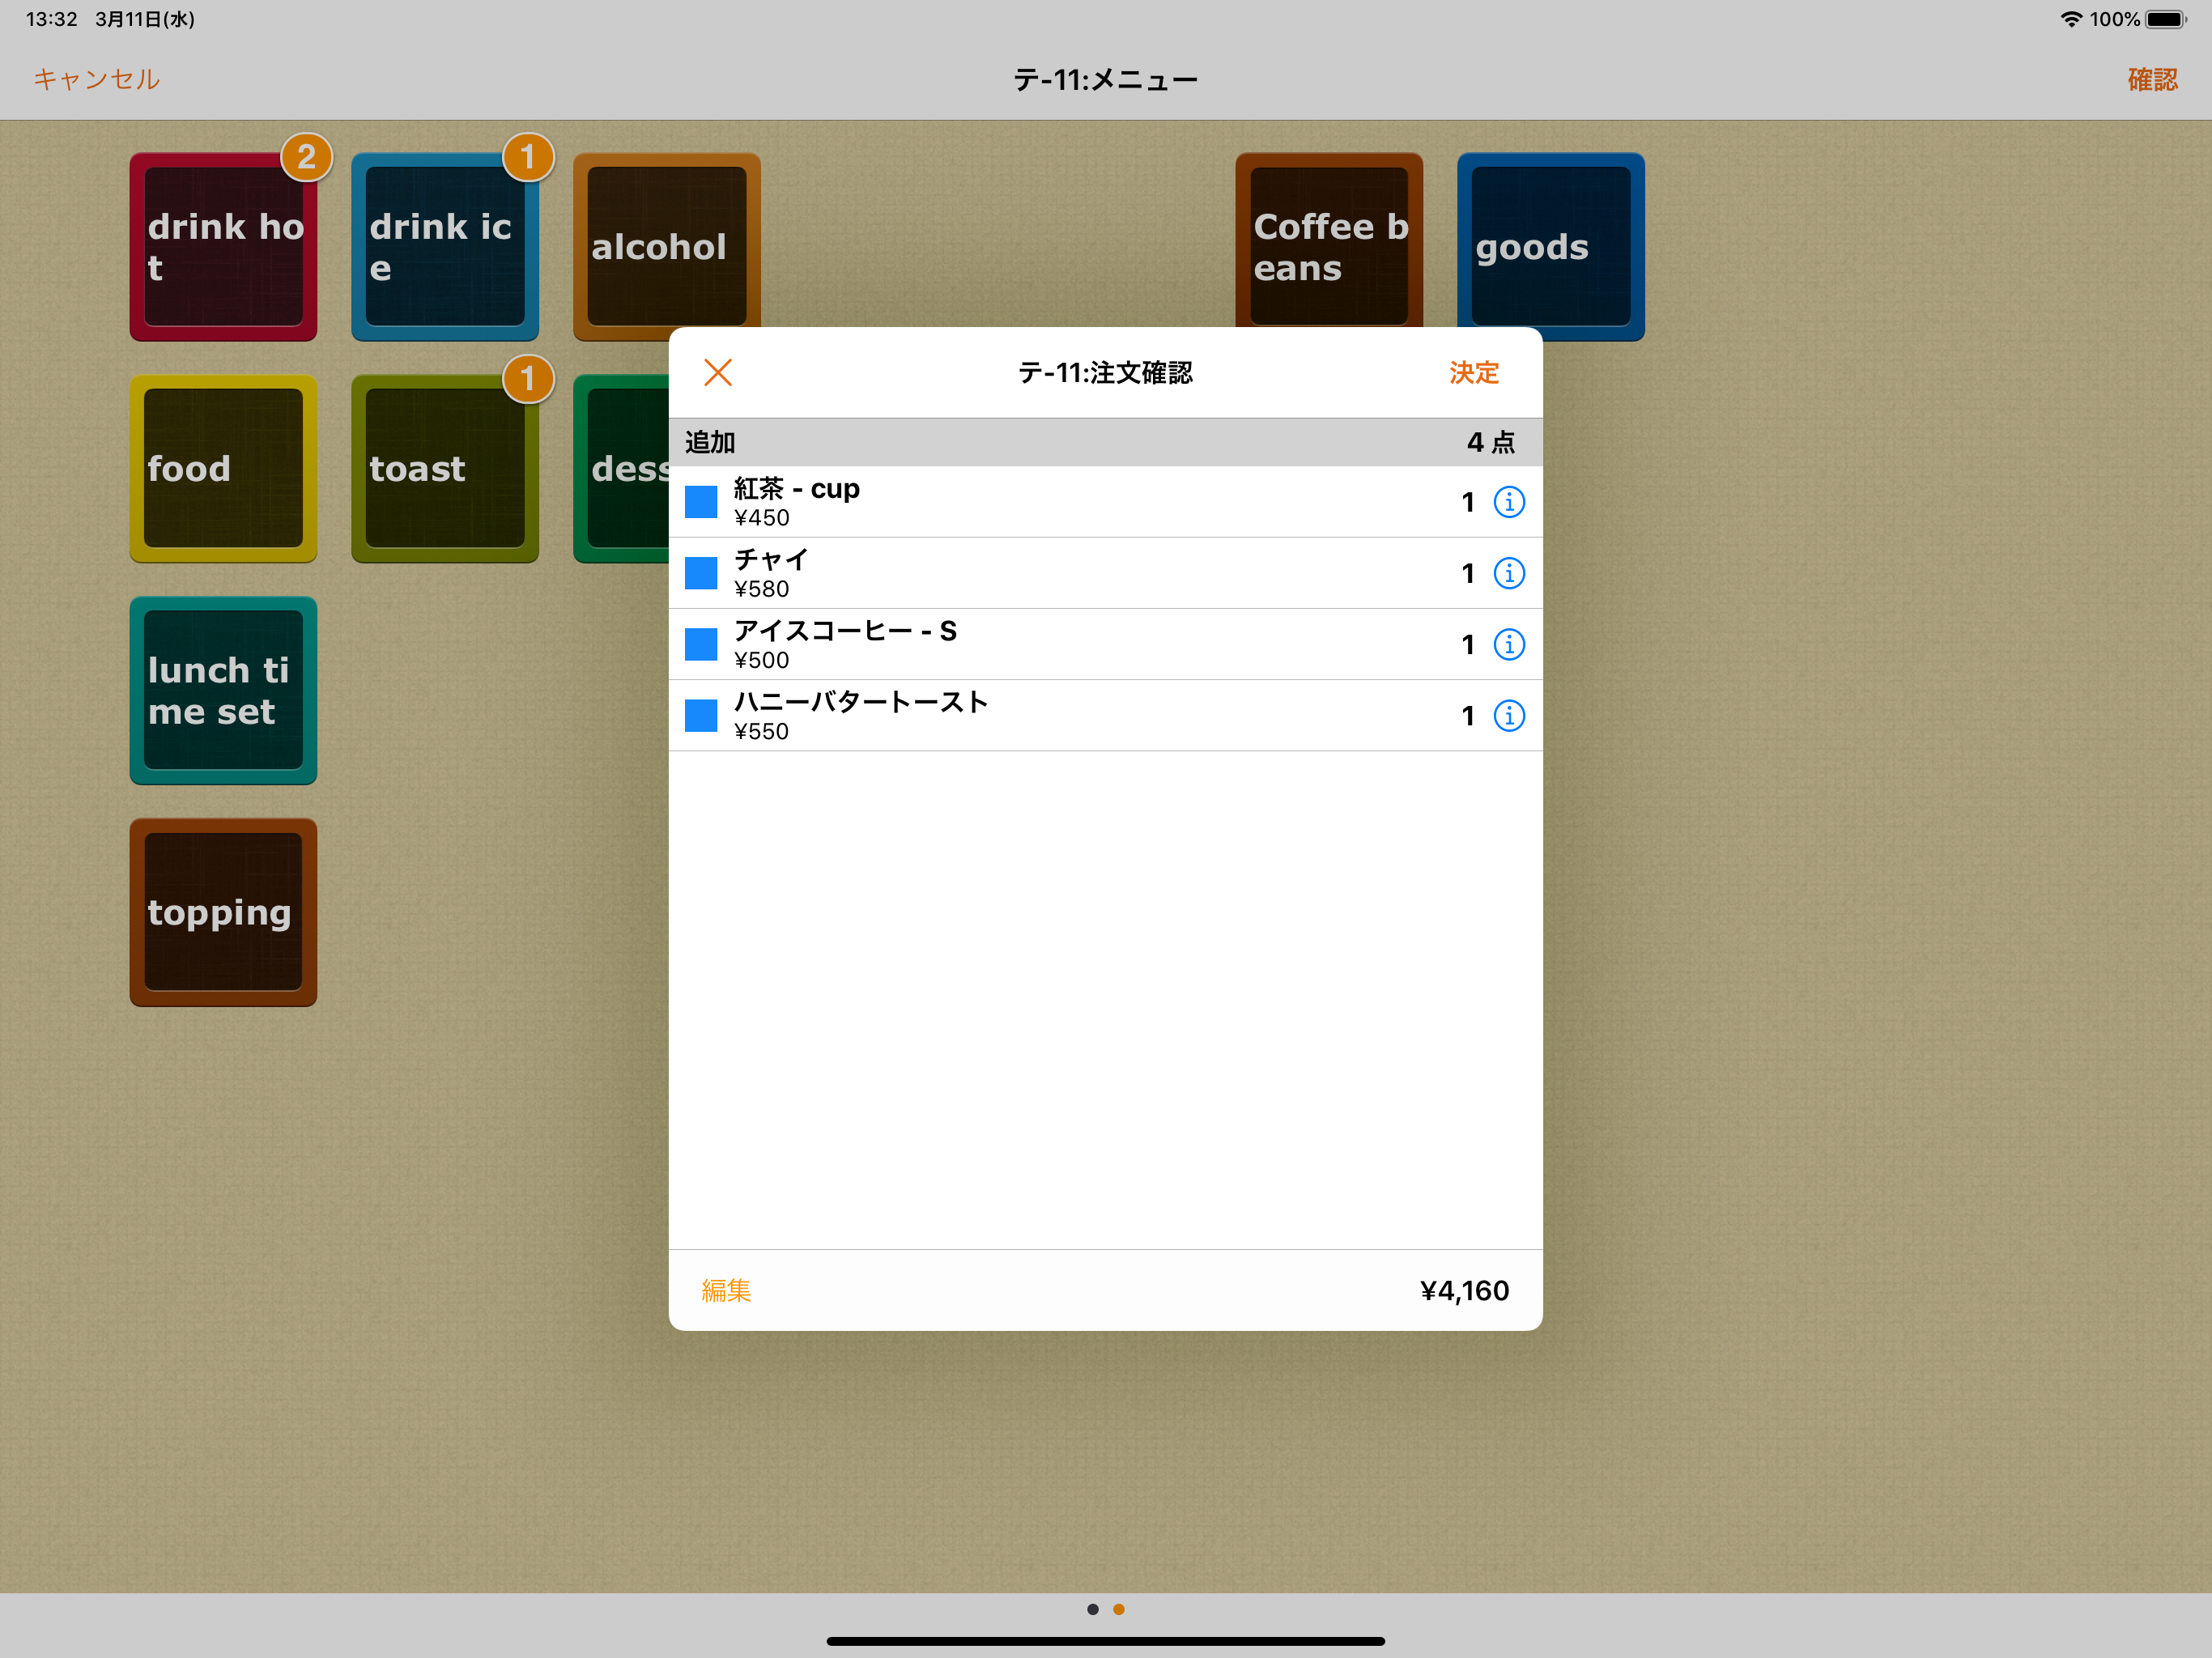The height and width of the screenshot is (1658, 2212).
Task: Tap the テ-11:注文確認 dialog title
Action: click(1105, 373)
